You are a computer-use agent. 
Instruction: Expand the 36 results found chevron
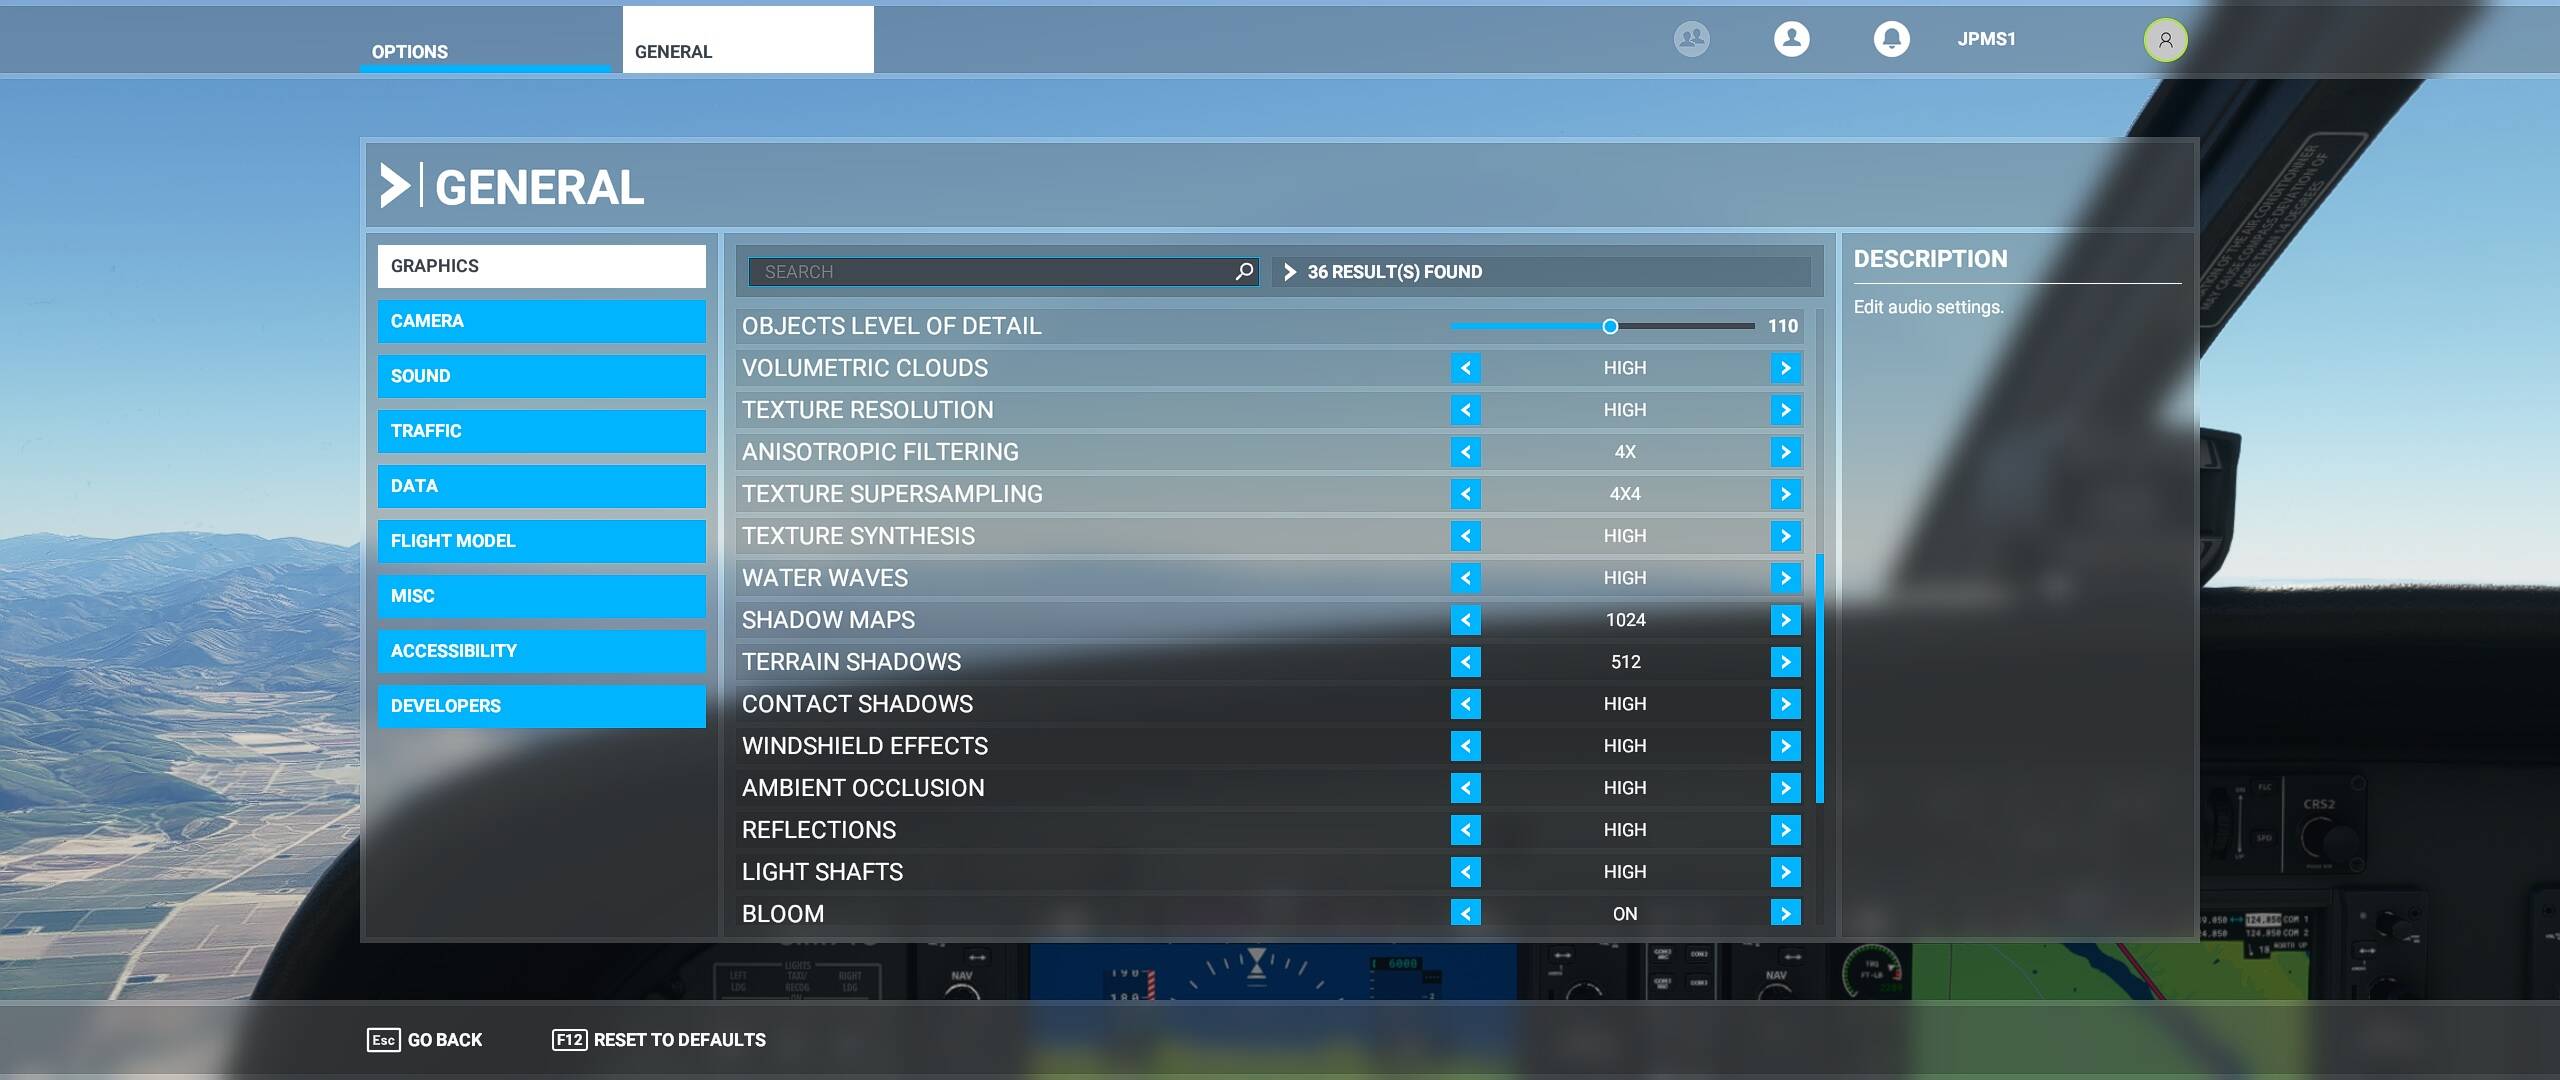(1290, 272)
